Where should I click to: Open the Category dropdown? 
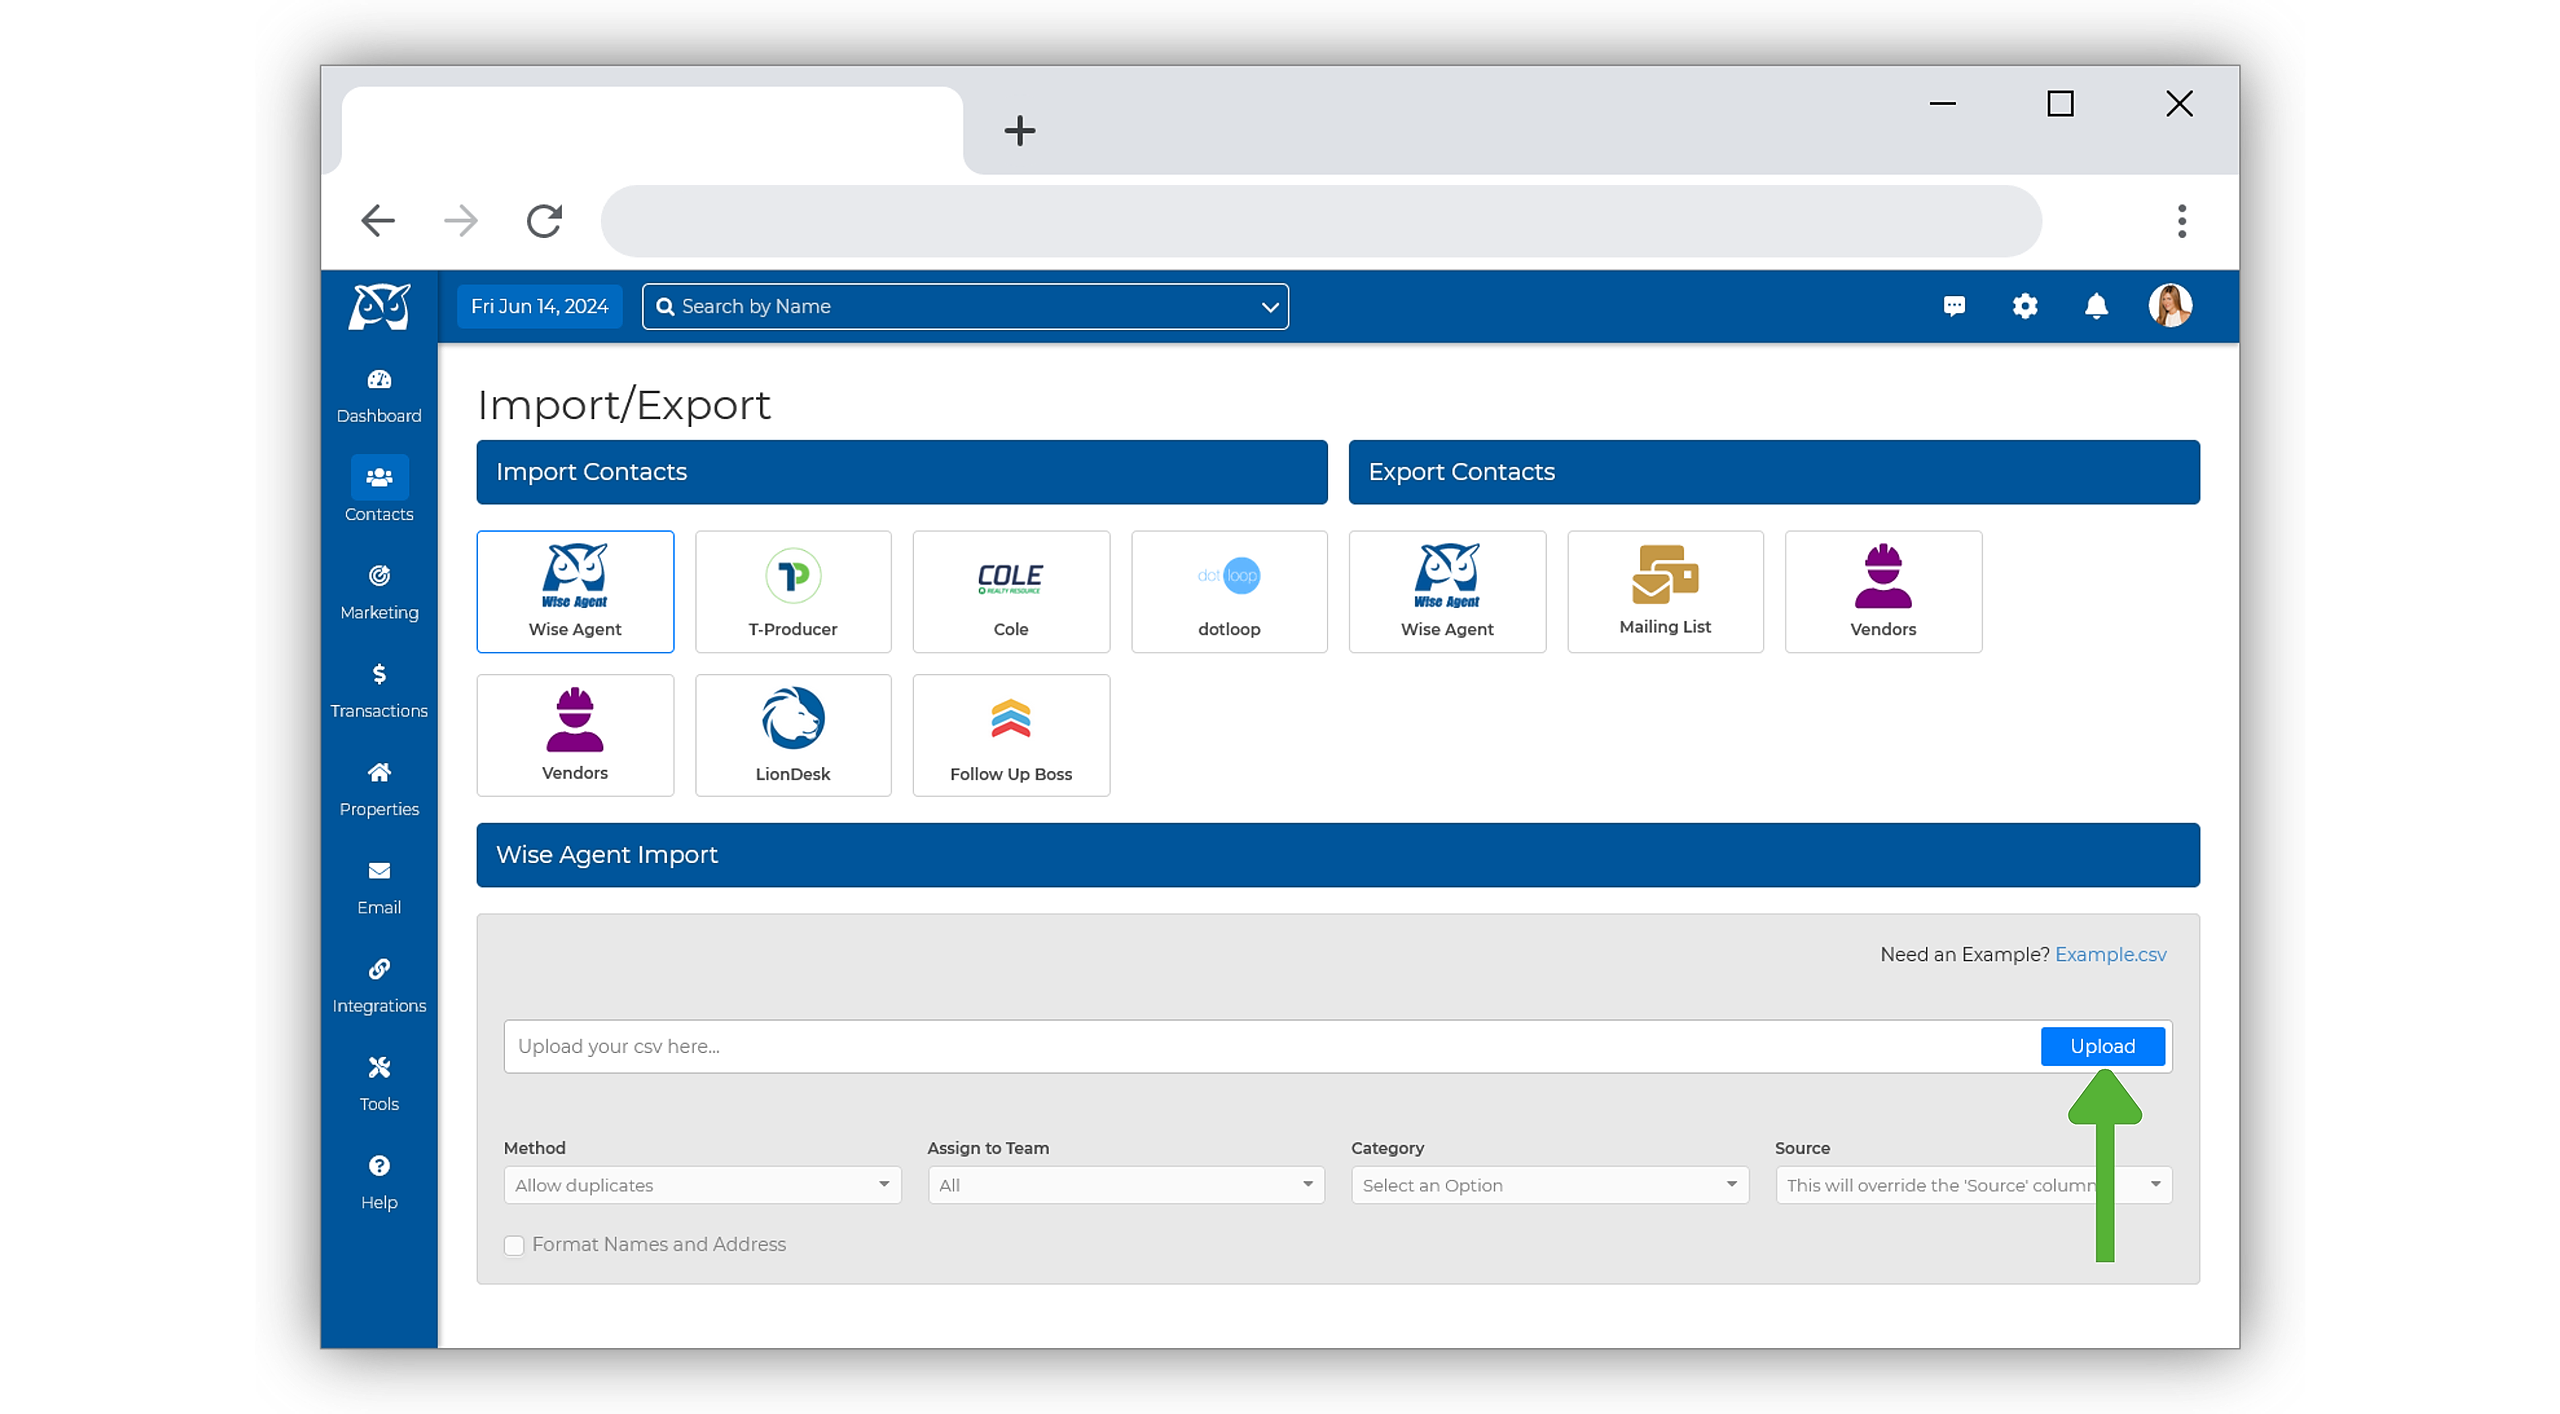click(1550, 1185)
